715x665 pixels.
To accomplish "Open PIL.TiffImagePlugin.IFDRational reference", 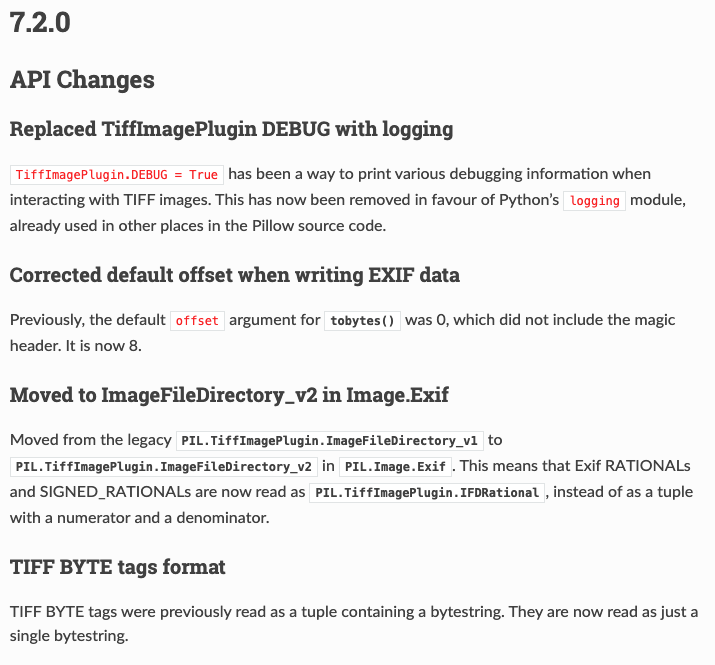I will coord(427,493).
